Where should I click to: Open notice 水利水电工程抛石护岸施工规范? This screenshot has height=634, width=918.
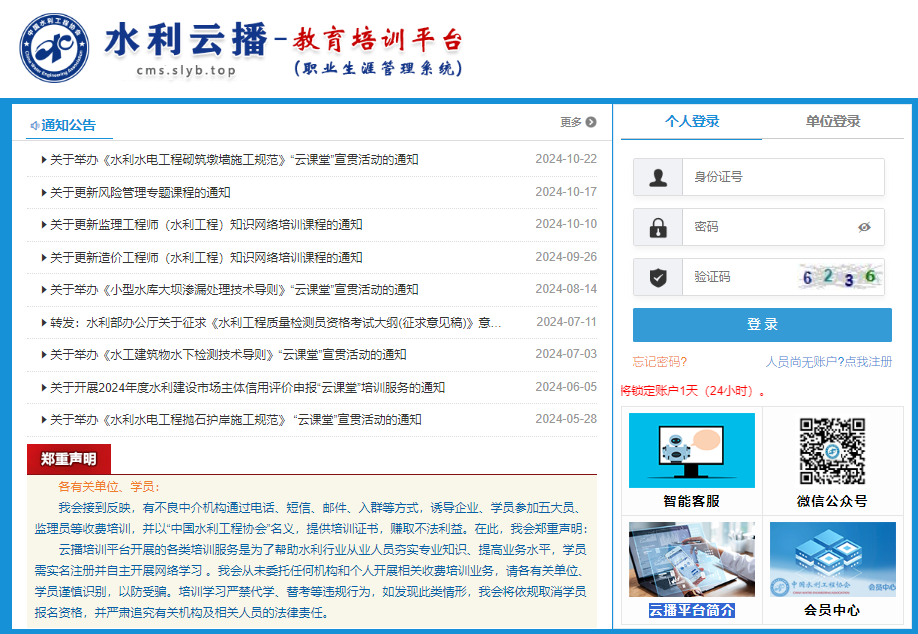235,420
